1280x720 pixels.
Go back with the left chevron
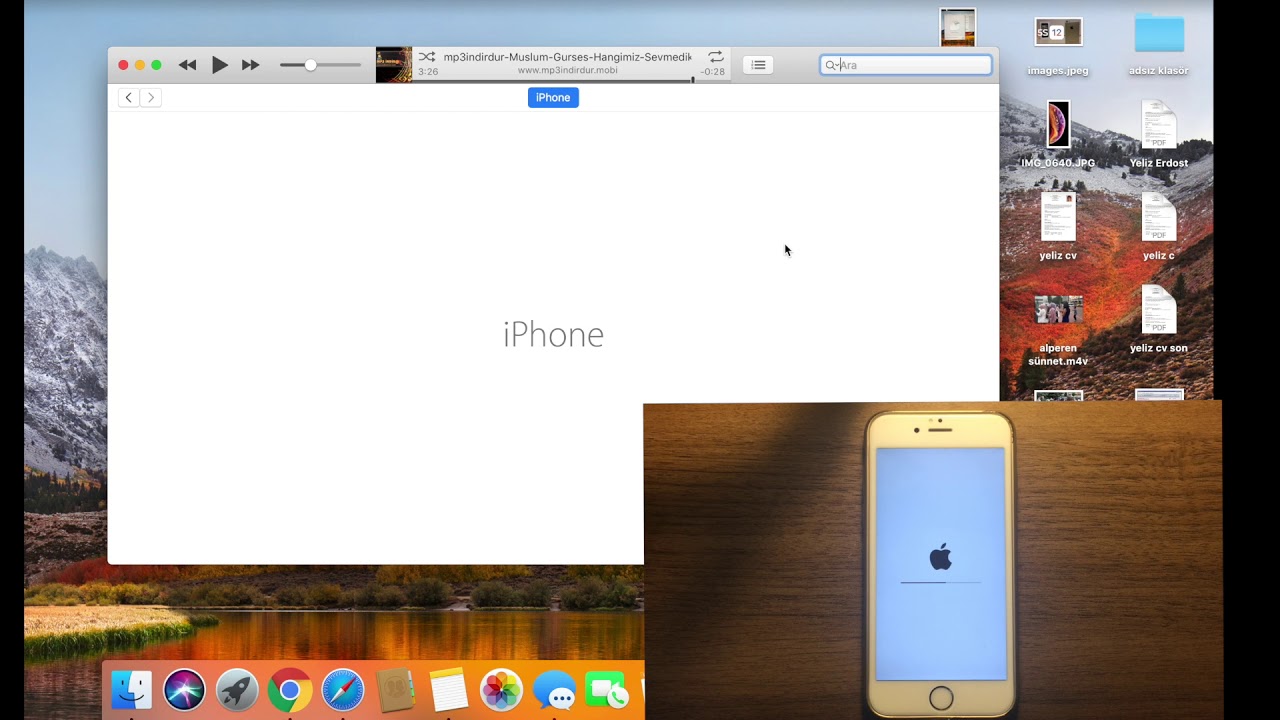[x=129, y=97]
